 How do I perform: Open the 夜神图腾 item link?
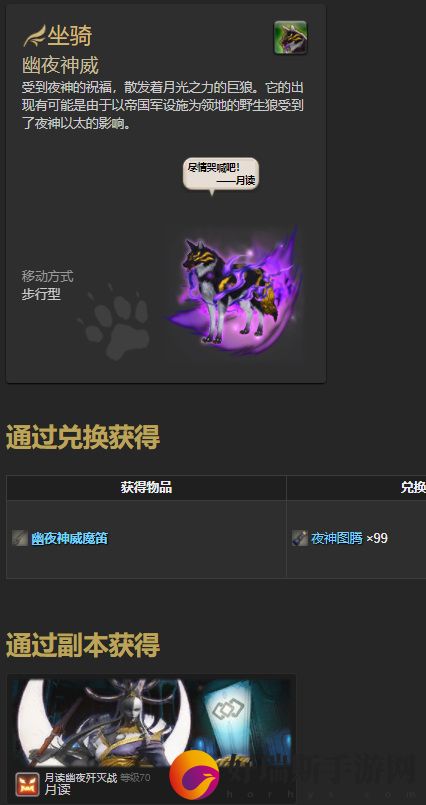337,539
